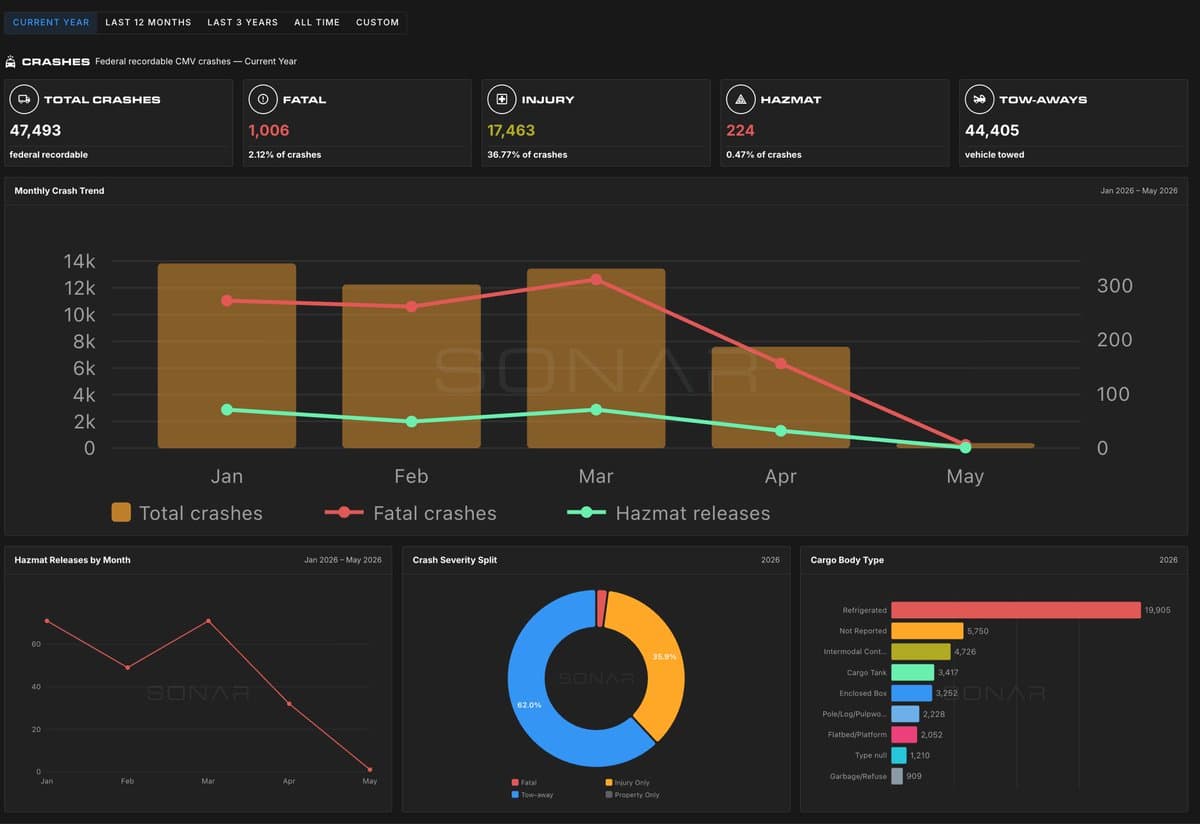This screenshot has width=1200, height=824.
Task: Click the Monthly Crash Trend title
Action: tap(59, 191)
